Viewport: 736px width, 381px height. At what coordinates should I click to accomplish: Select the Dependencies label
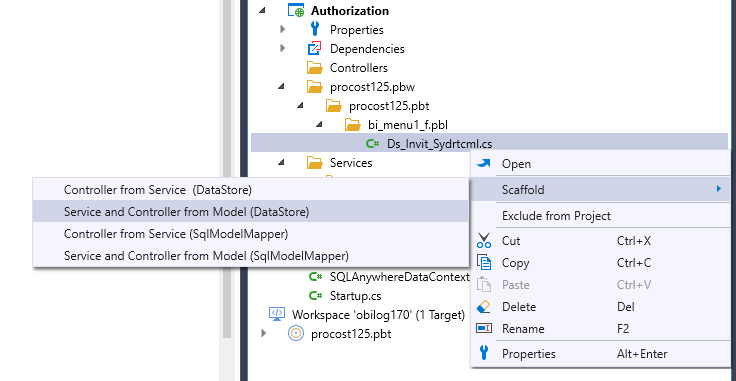coord(367,48)
